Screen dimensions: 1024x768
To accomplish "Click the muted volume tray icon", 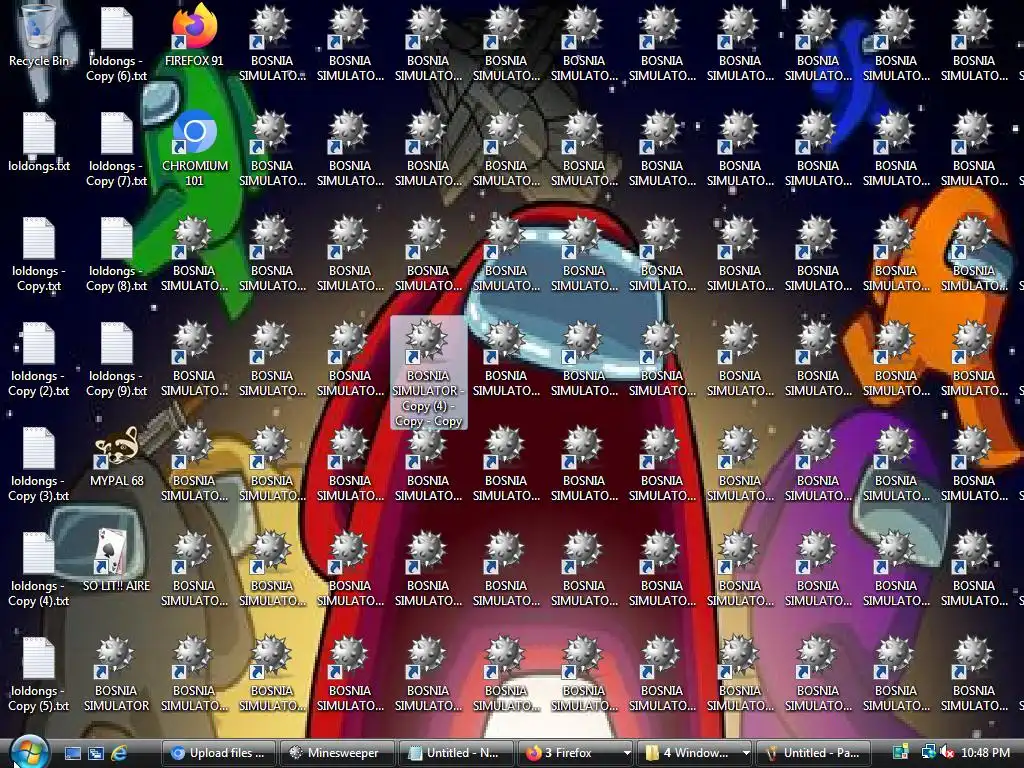I will click(x=946, y=753).
